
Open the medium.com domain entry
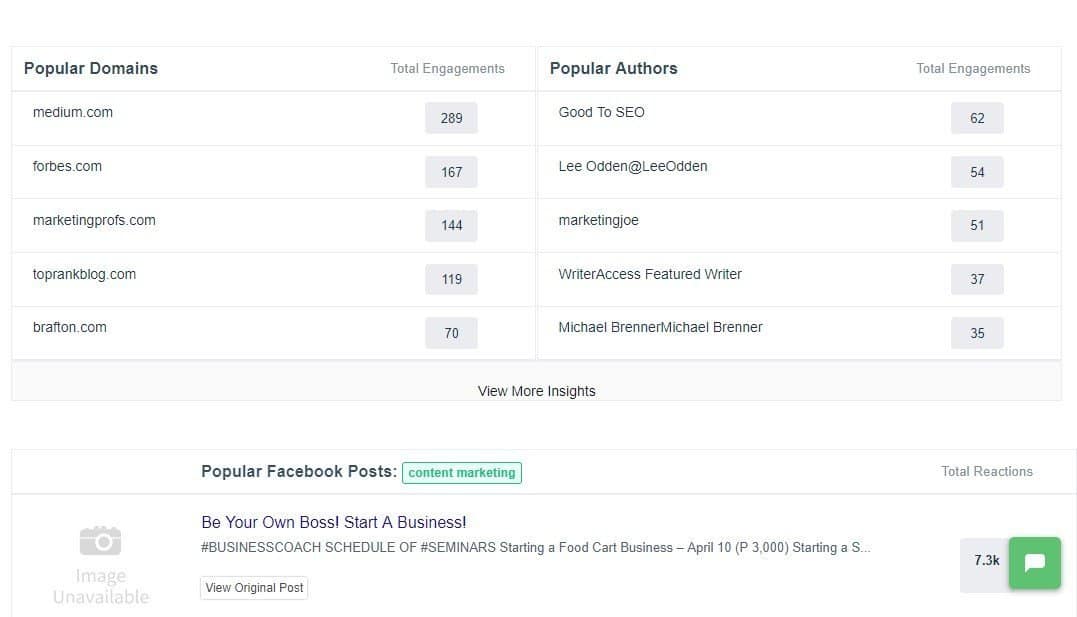[73, 112]
